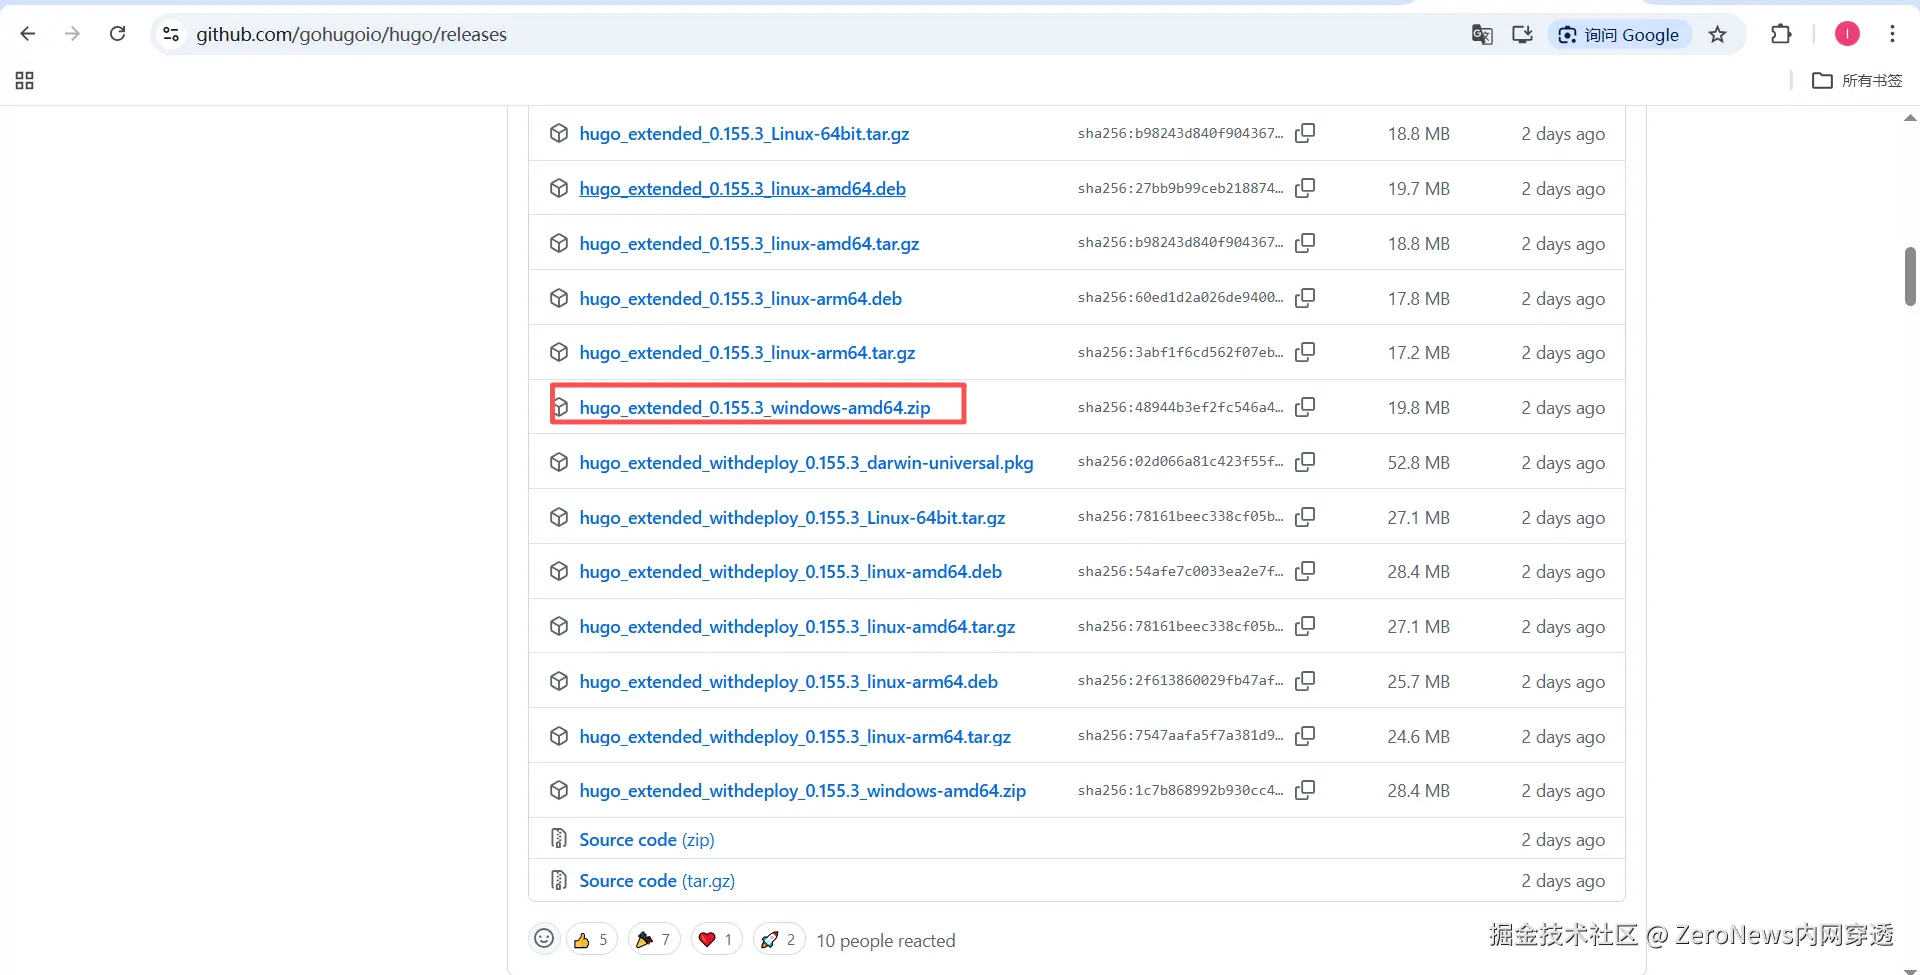Viewport: 1920px width, 975px height.
Task: Toggle the heart reaction
Action: (x=716, y=940)
